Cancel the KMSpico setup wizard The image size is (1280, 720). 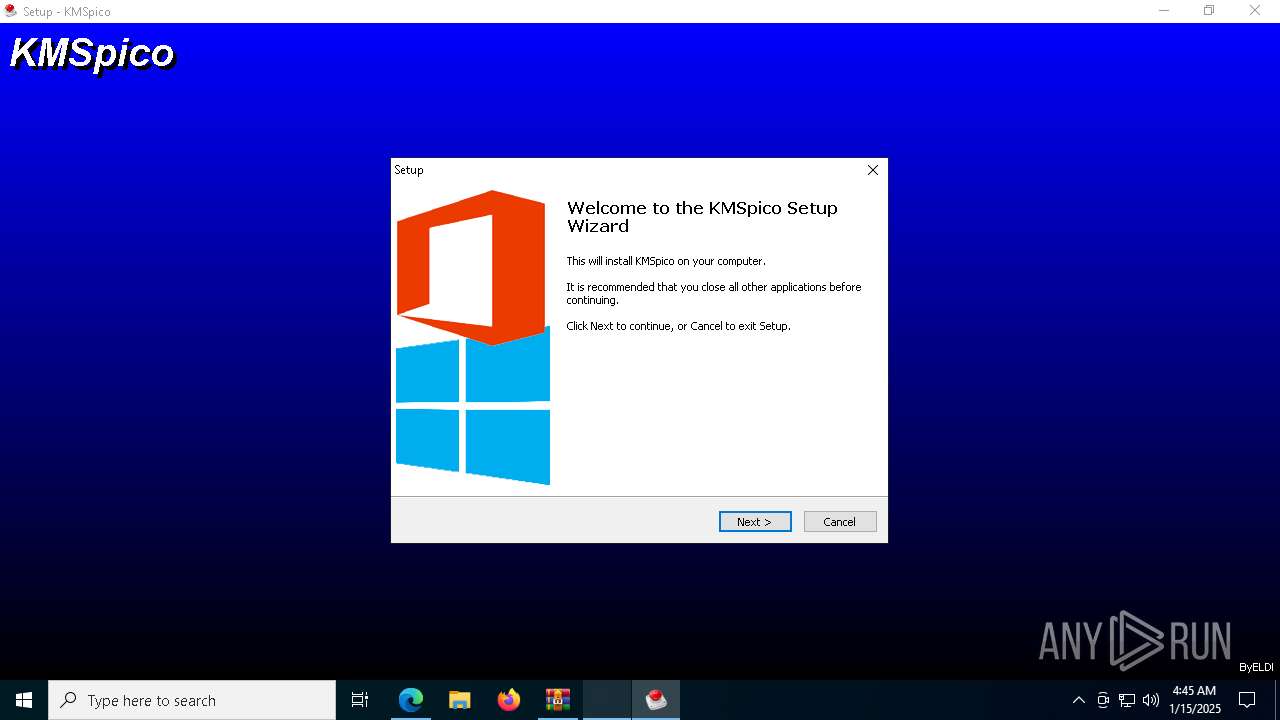pos(840,522)
